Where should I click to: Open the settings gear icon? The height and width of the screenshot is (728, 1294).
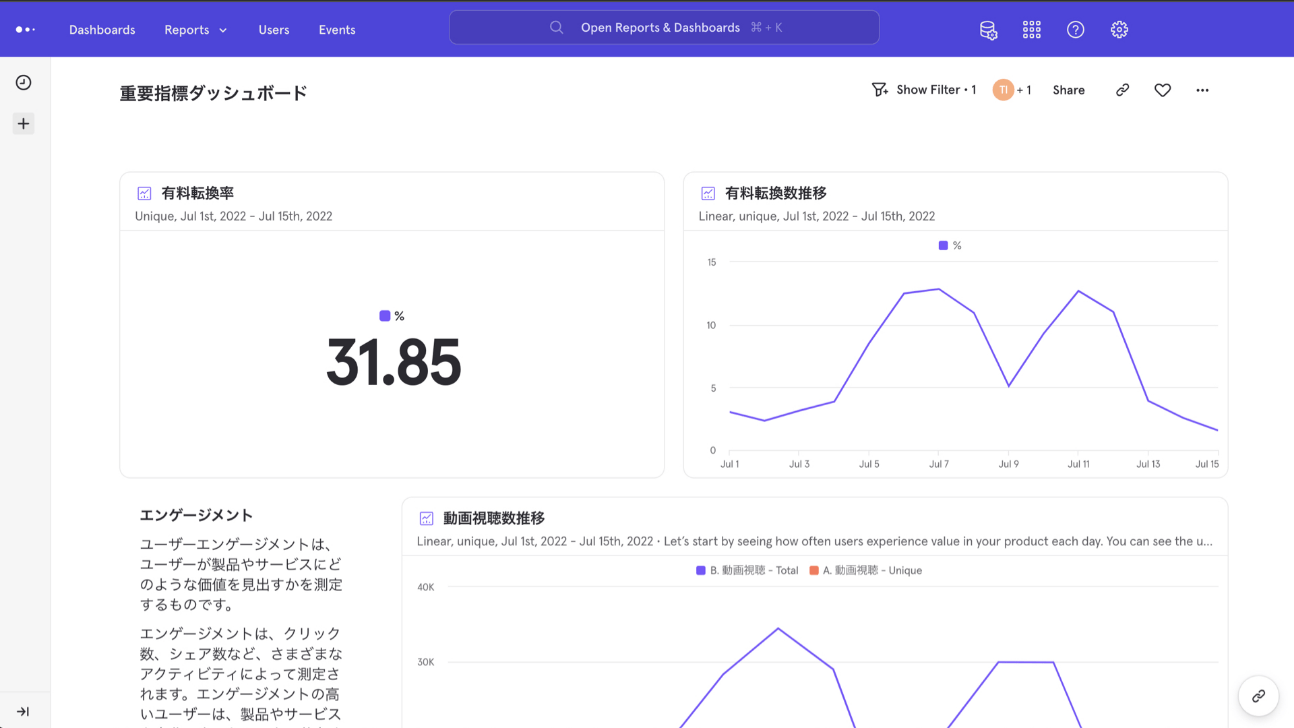1119,30
